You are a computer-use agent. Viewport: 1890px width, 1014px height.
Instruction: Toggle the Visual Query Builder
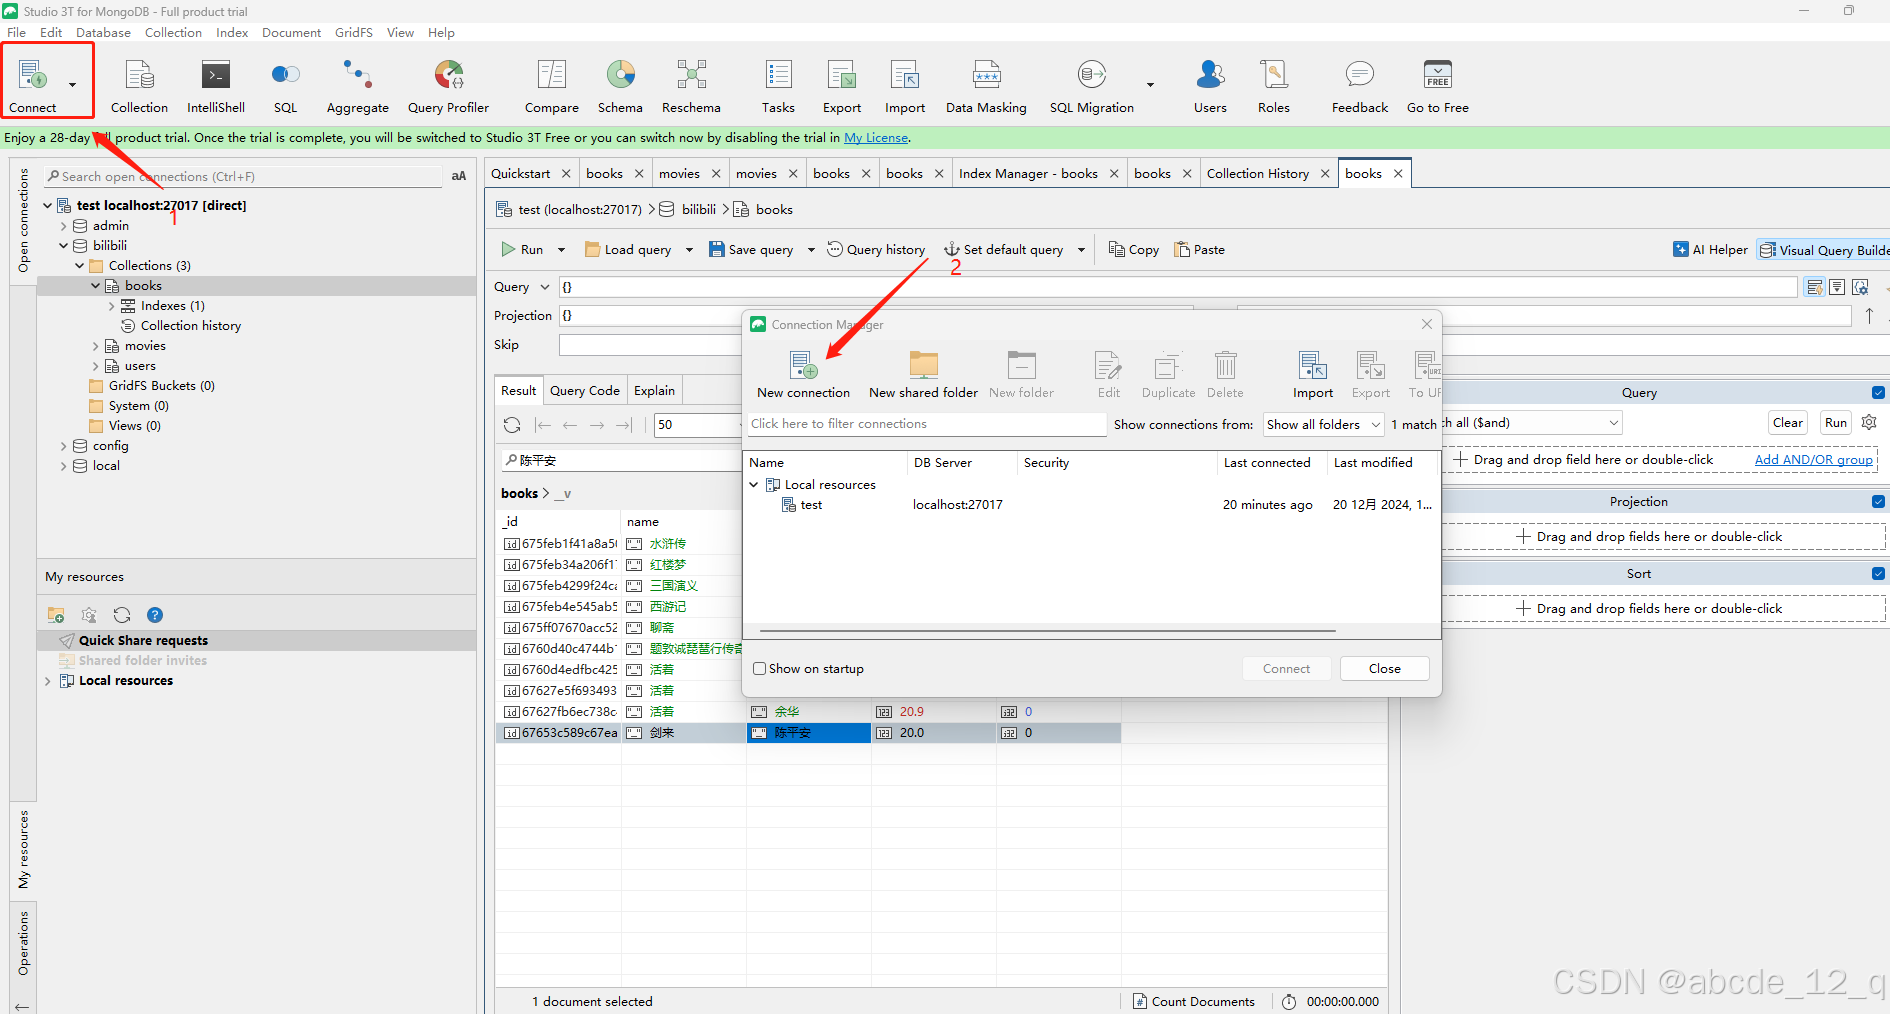(x=1824, y=250)
